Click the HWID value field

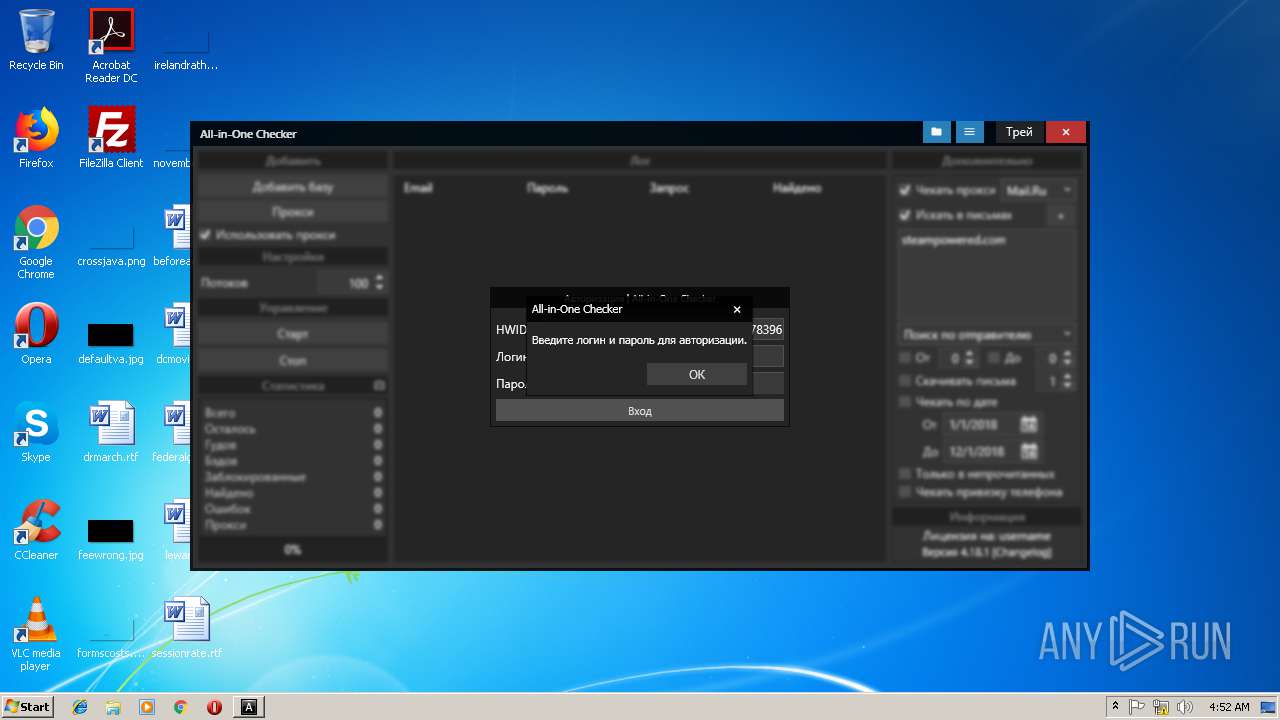[767, 329]
